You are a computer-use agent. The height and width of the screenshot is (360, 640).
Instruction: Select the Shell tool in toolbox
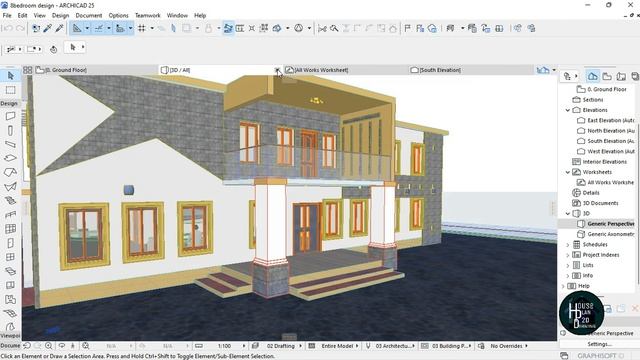pyautogui.click(x=11, y=187)
